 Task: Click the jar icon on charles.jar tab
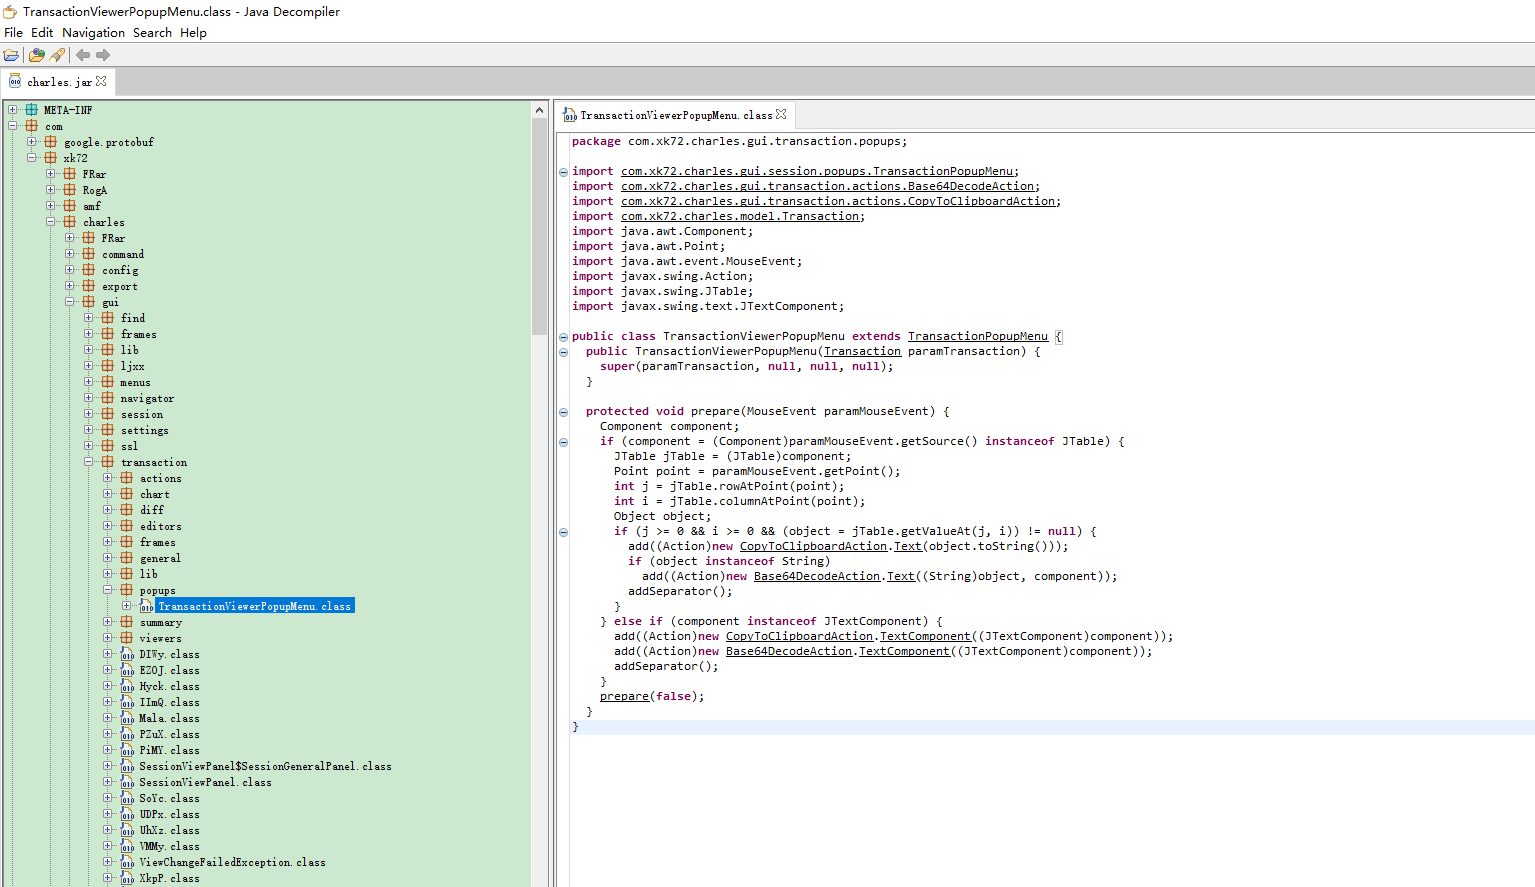[x=15, y=81]
